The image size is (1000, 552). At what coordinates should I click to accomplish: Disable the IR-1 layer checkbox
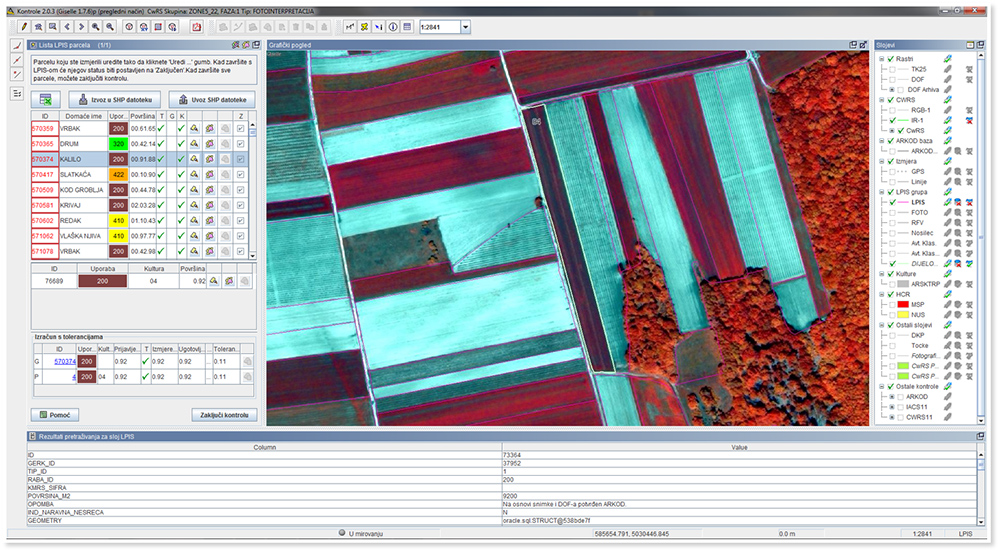coord(893,120)
